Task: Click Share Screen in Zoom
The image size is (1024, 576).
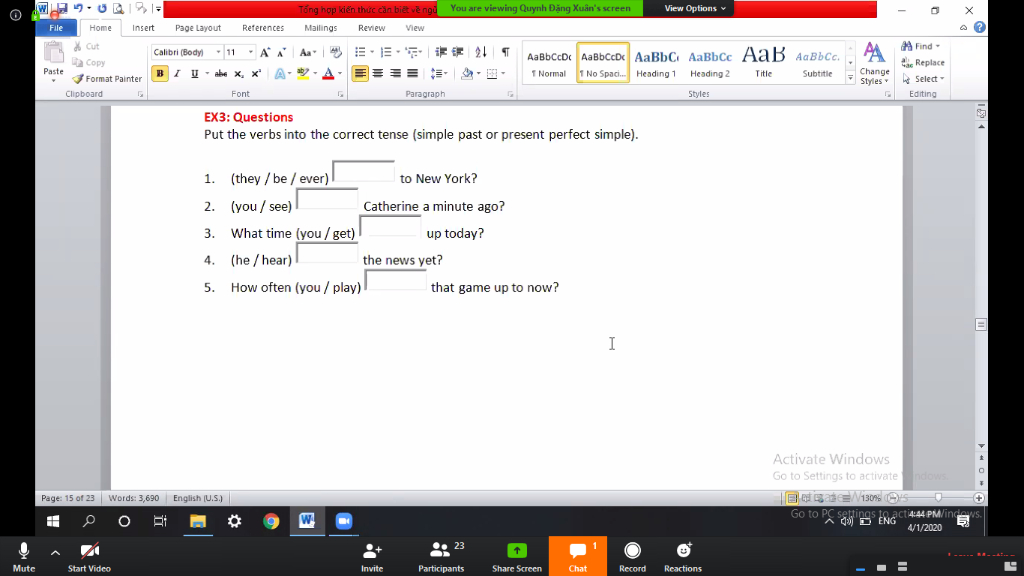Action: point(517,556)
